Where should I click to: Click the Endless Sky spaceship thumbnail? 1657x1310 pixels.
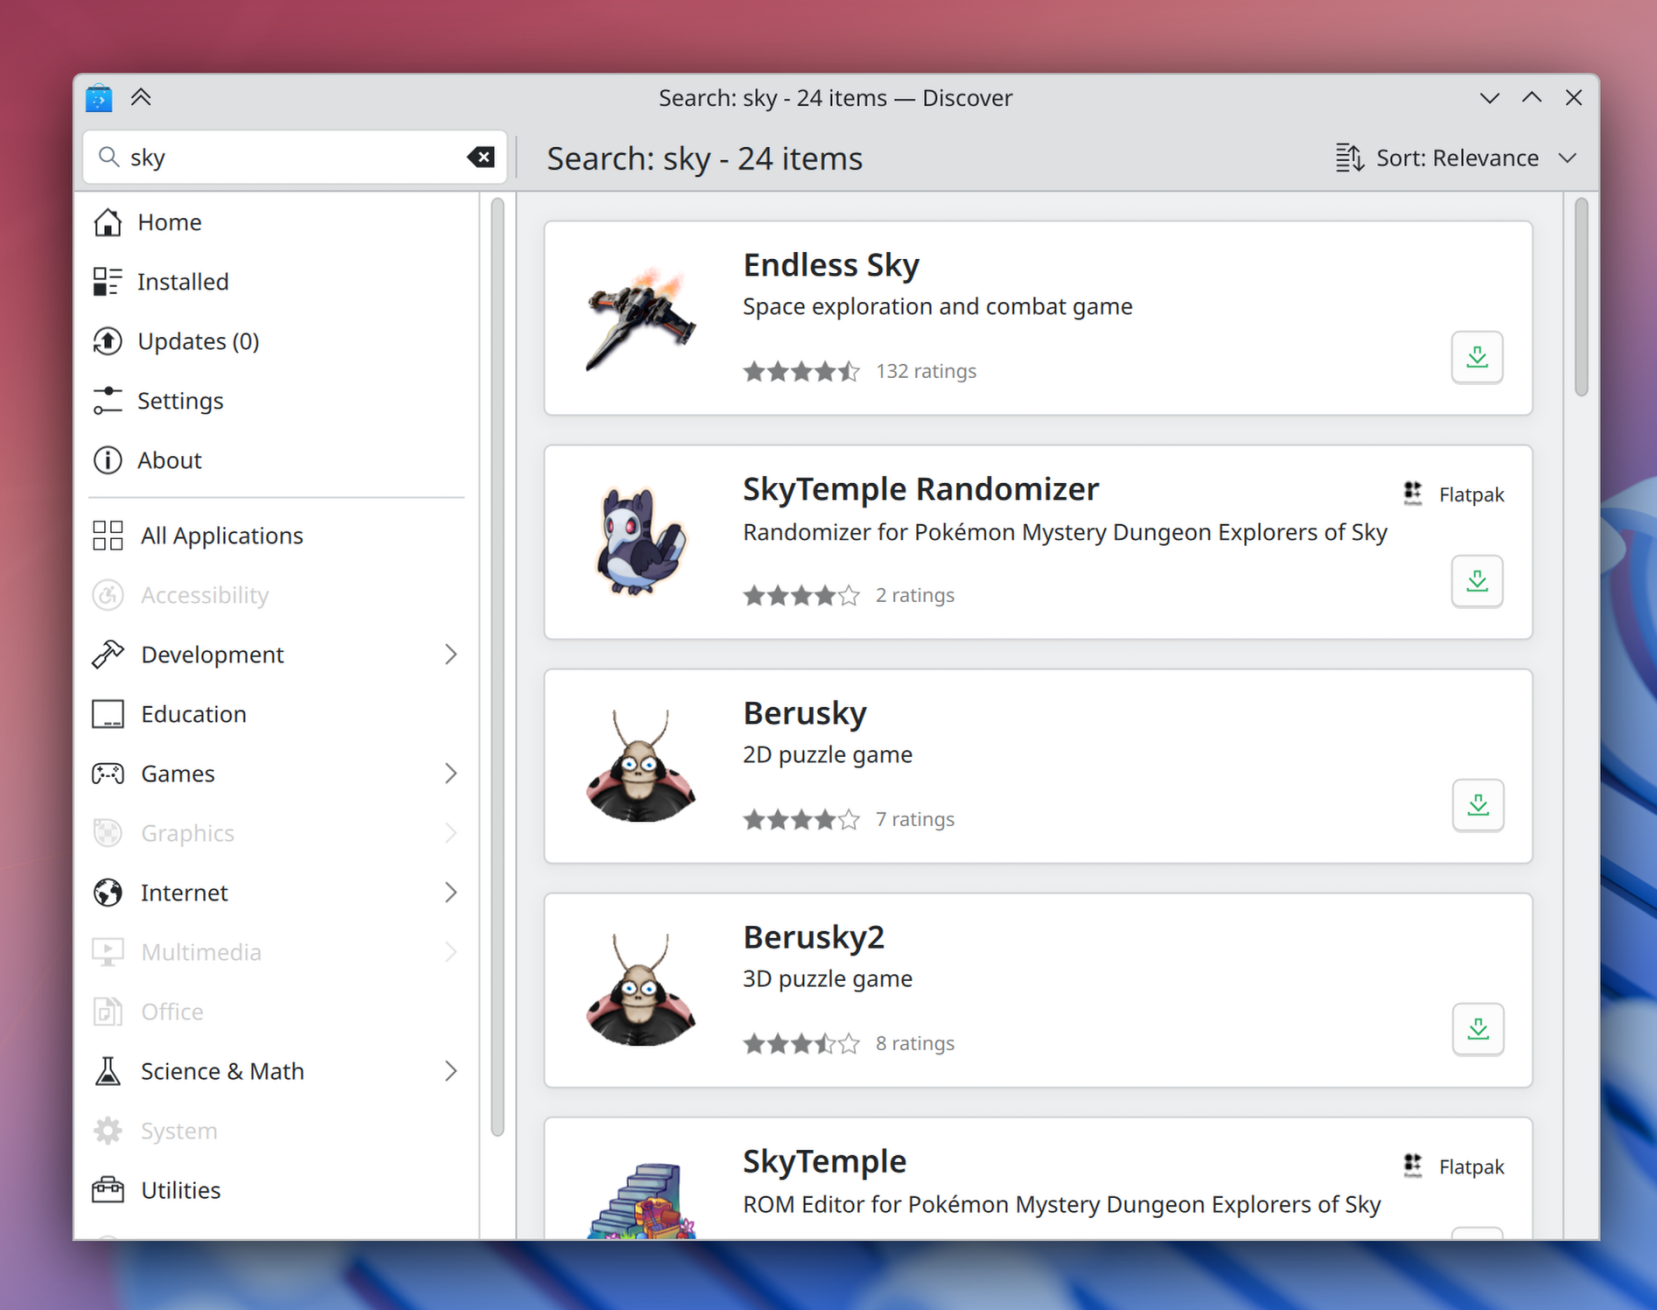(x=640, y=318)
